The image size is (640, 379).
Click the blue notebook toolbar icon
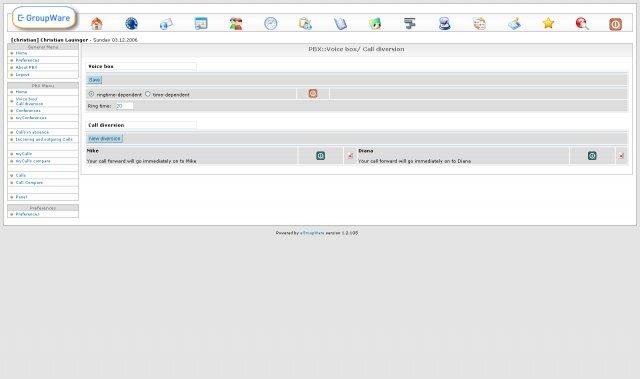[340, 24]
